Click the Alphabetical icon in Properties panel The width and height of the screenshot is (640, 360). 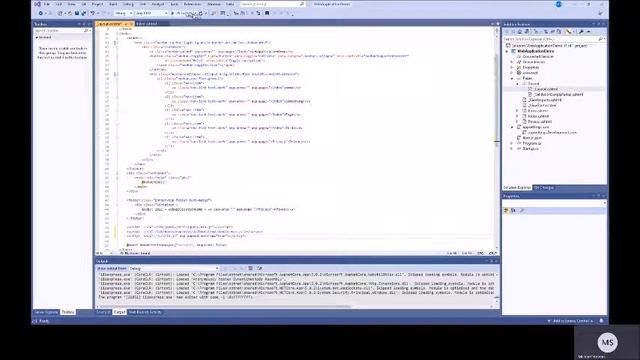[513, 211]
